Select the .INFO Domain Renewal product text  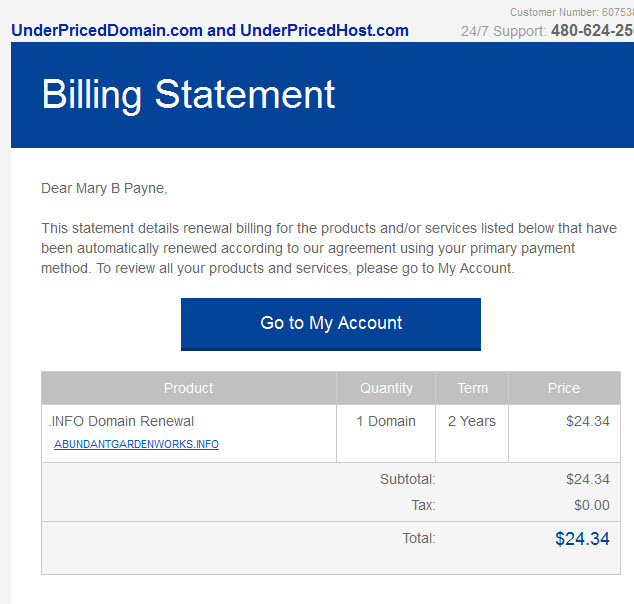(121, 421)
